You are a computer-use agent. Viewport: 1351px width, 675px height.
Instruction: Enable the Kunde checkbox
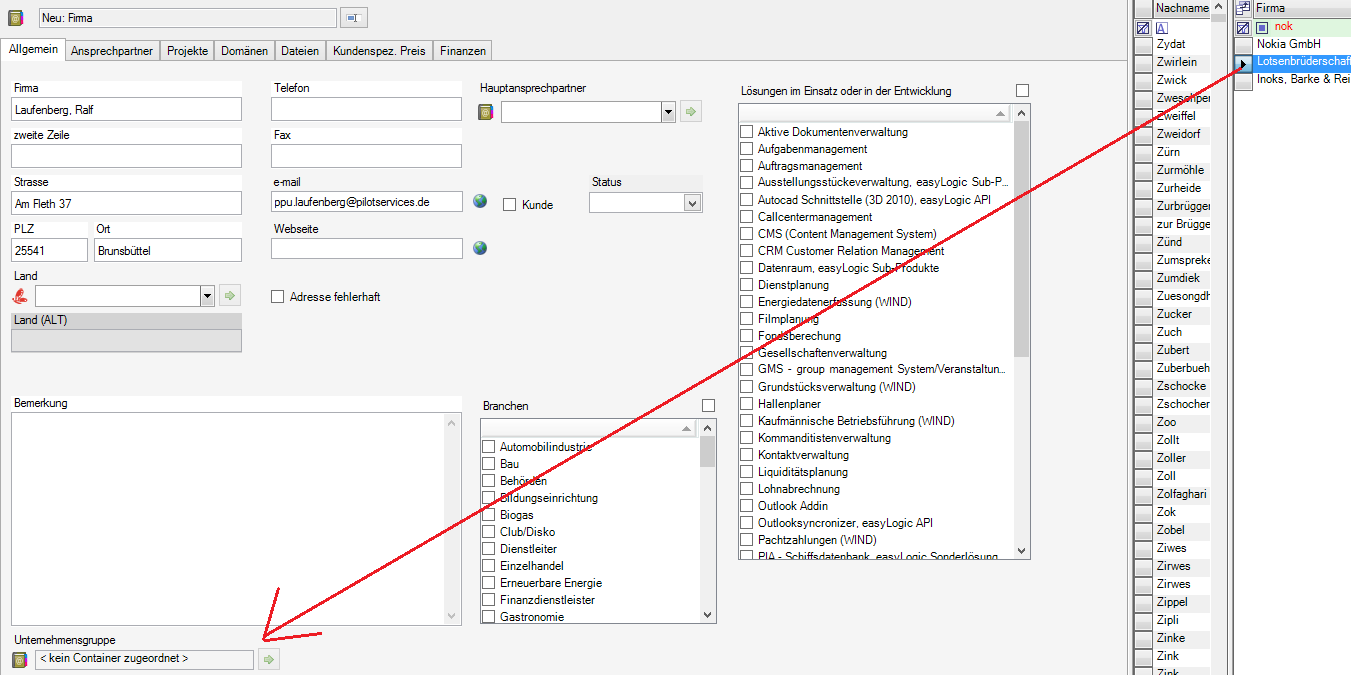pos(509,205)
